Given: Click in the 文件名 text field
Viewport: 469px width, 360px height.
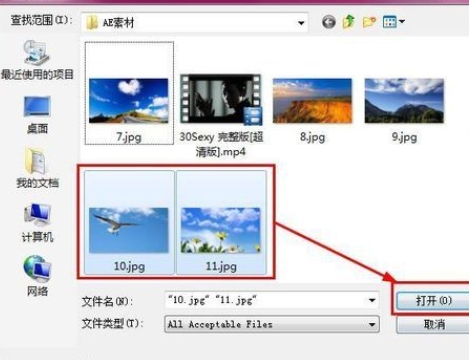Looking at the screenshot, I should click(x=265, y=301).
